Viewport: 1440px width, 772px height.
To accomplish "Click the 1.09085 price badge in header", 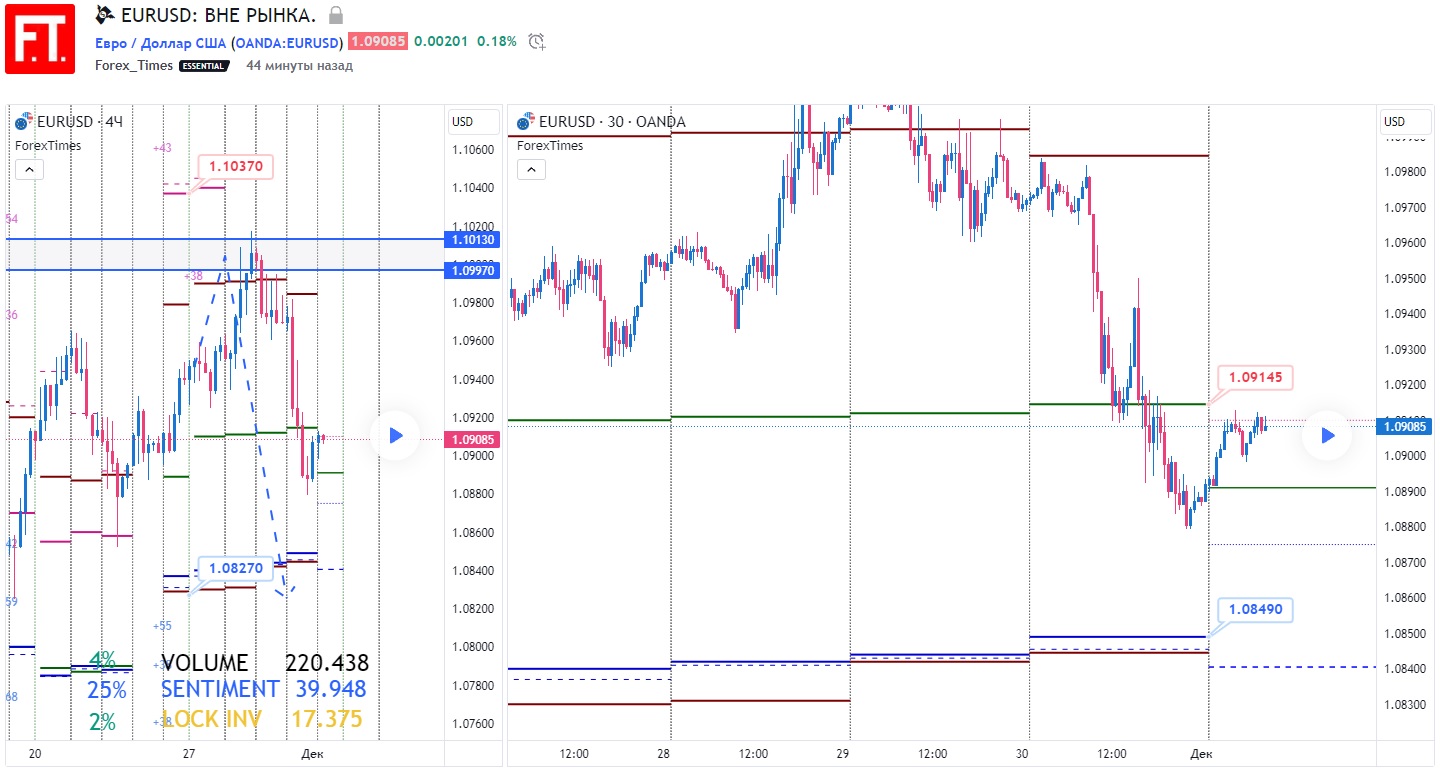I will click(378, 42).
